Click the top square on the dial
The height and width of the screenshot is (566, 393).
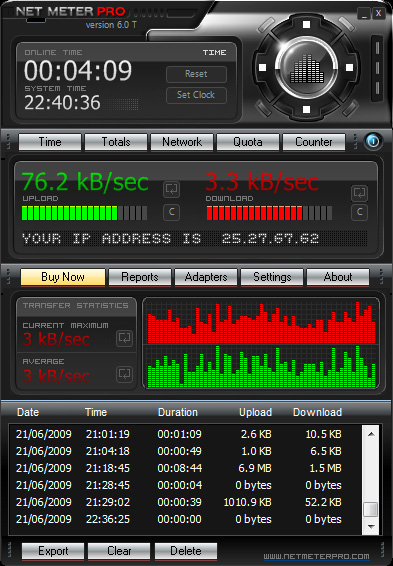(306, 25)
